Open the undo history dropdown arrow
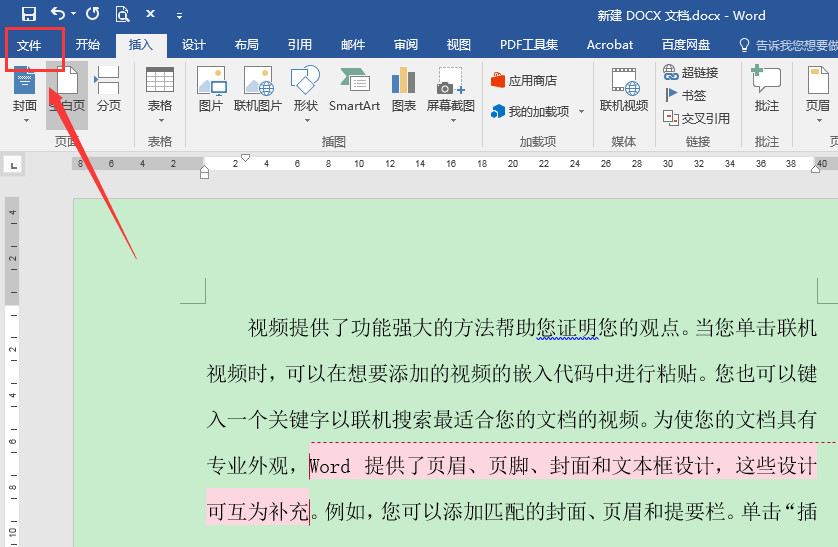This screenshot has height=547, width=838. tap(73, 14)
